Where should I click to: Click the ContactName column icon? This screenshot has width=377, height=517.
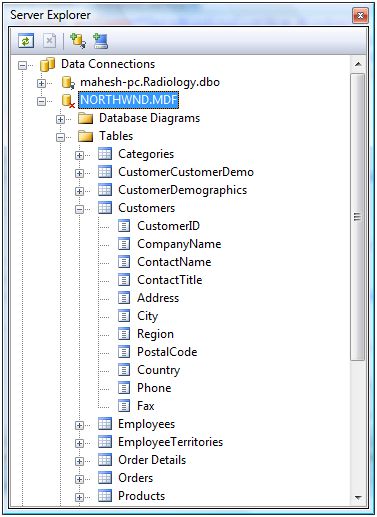pos(124,262)
